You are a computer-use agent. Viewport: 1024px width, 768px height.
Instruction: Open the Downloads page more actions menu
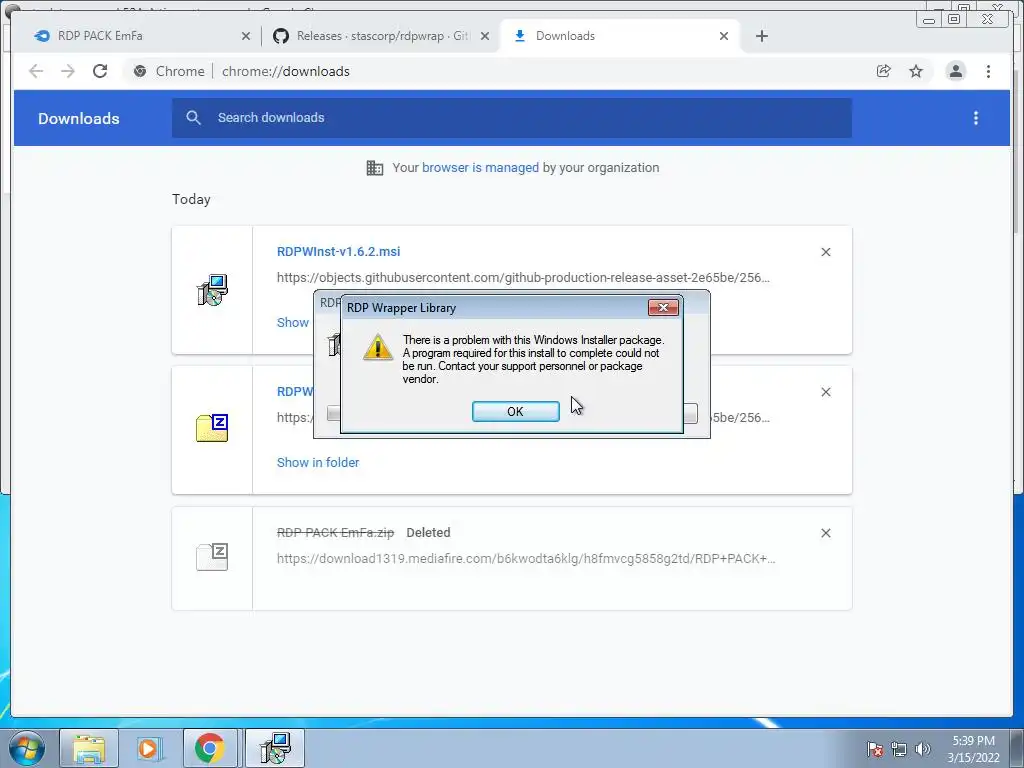(976, 118)
